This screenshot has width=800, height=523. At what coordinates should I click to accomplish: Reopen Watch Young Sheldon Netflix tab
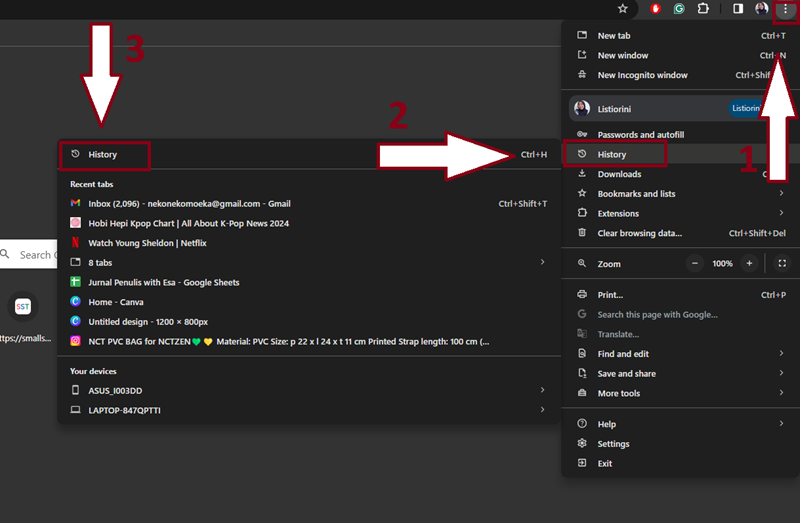(309, 243)
